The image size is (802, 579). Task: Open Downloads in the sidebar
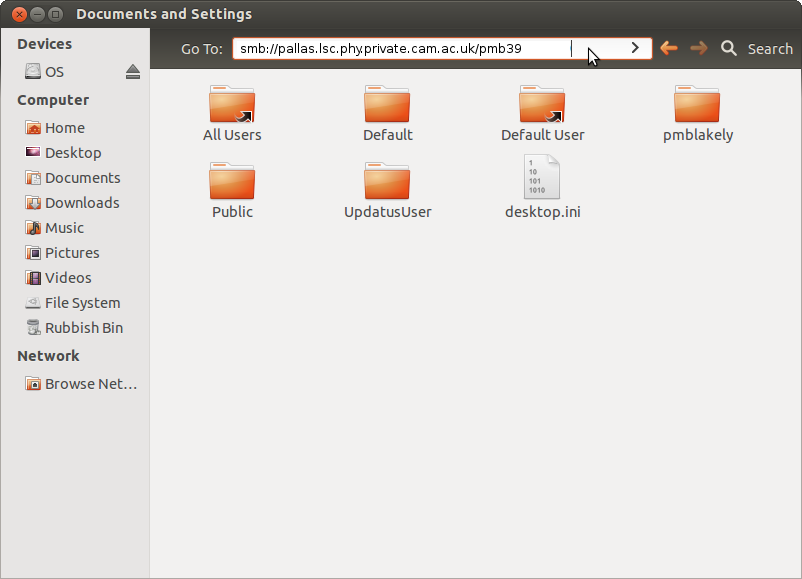coord(81,203)
